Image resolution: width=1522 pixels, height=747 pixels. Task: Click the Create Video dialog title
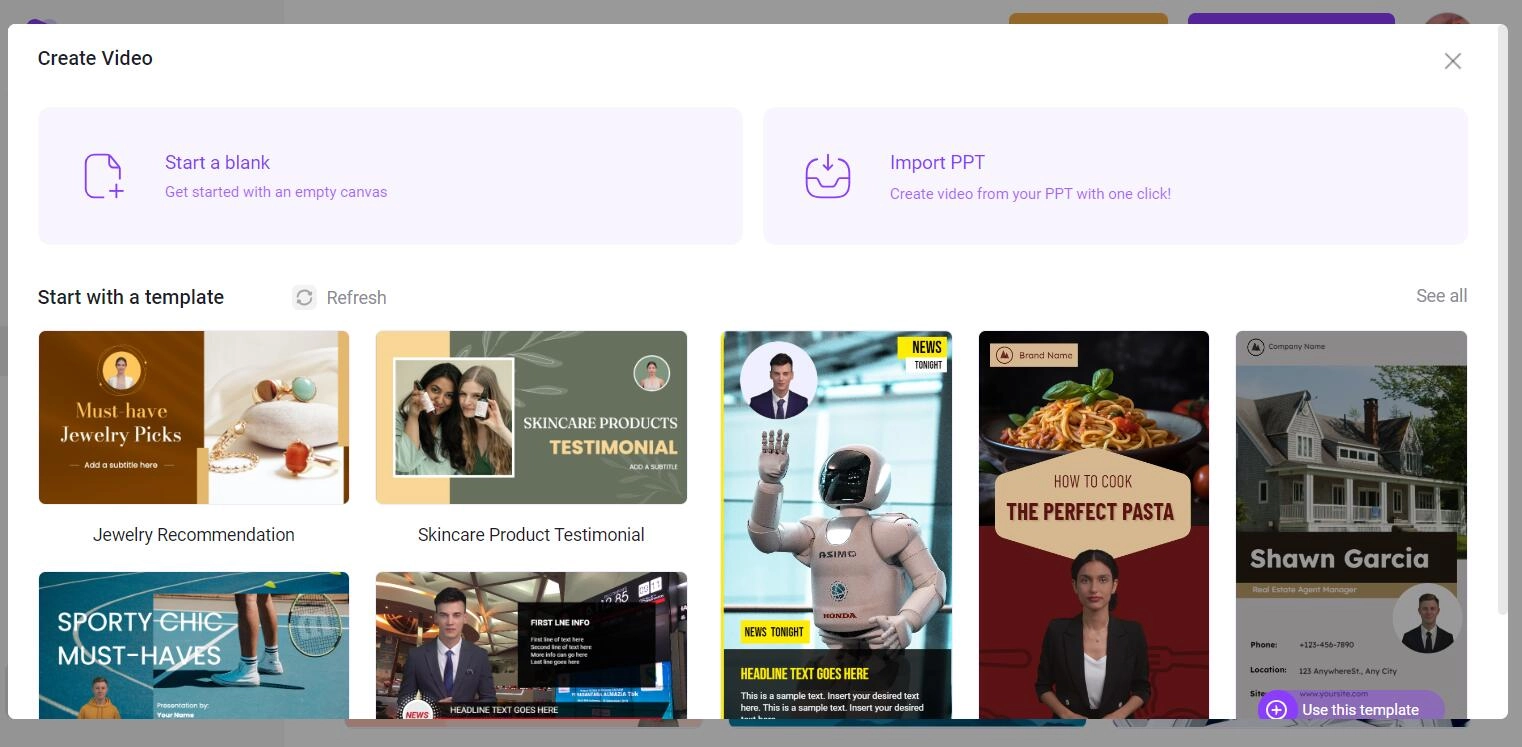click(95, 58)
